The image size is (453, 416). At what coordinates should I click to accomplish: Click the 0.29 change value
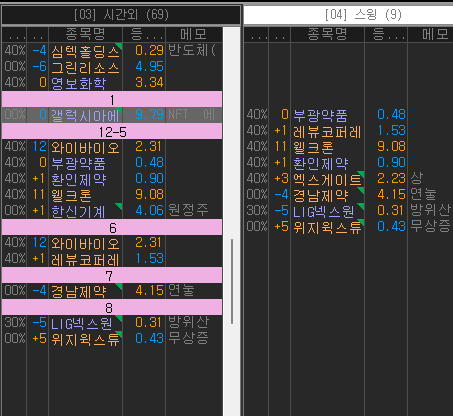click(x=149, y=51)
